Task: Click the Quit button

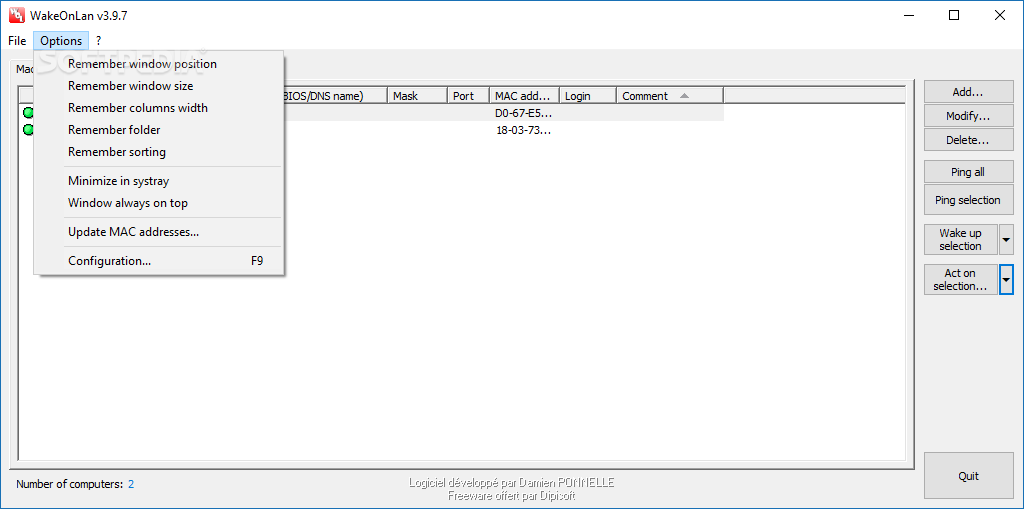Action: click(968, 476)
